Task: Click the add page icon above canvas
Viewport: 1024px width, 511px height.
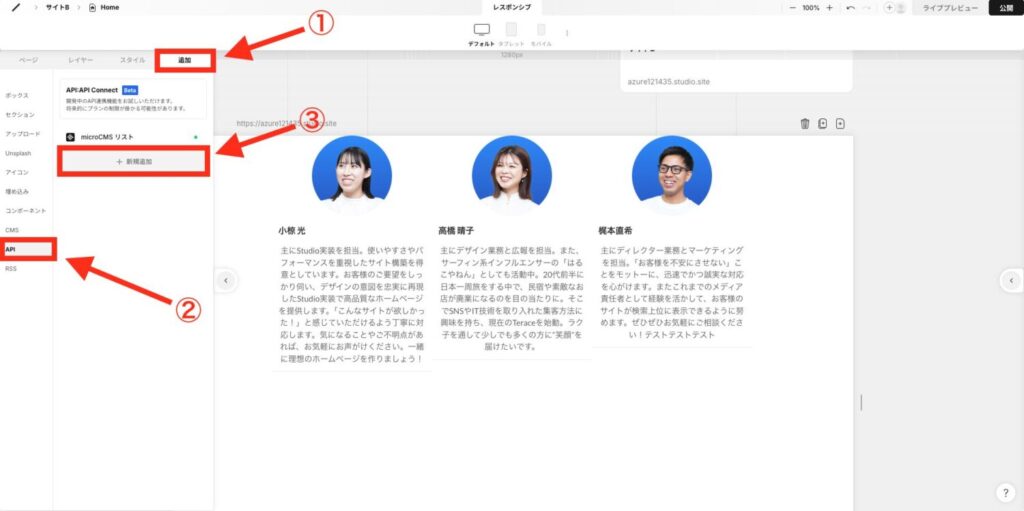Action: click(840, 124)
